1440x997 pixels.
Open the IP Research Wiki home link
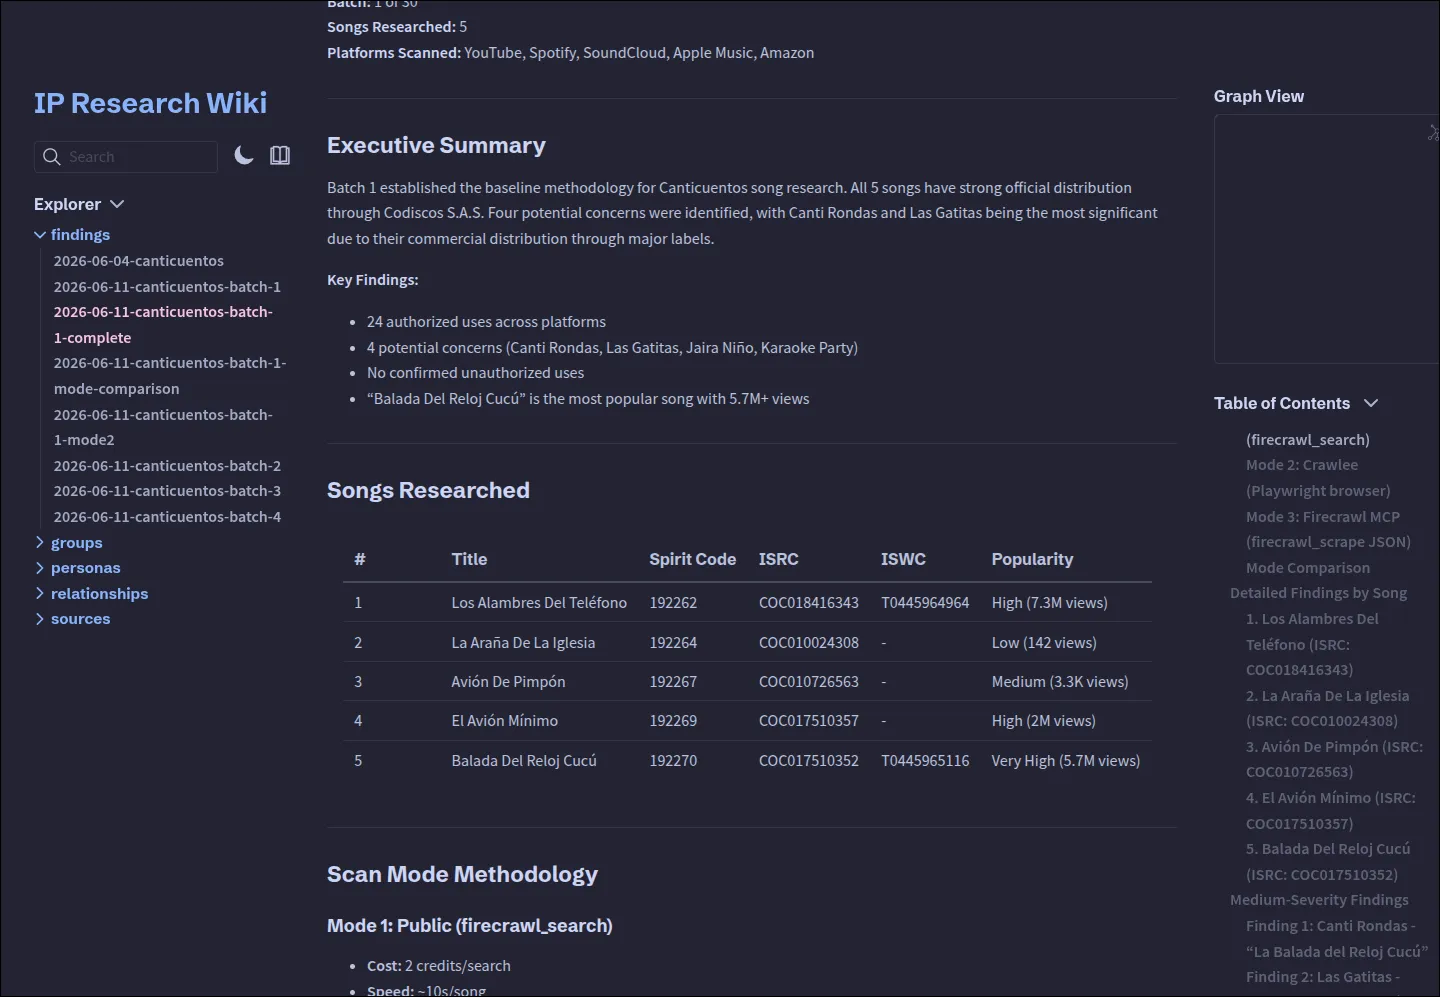(151, 103)
